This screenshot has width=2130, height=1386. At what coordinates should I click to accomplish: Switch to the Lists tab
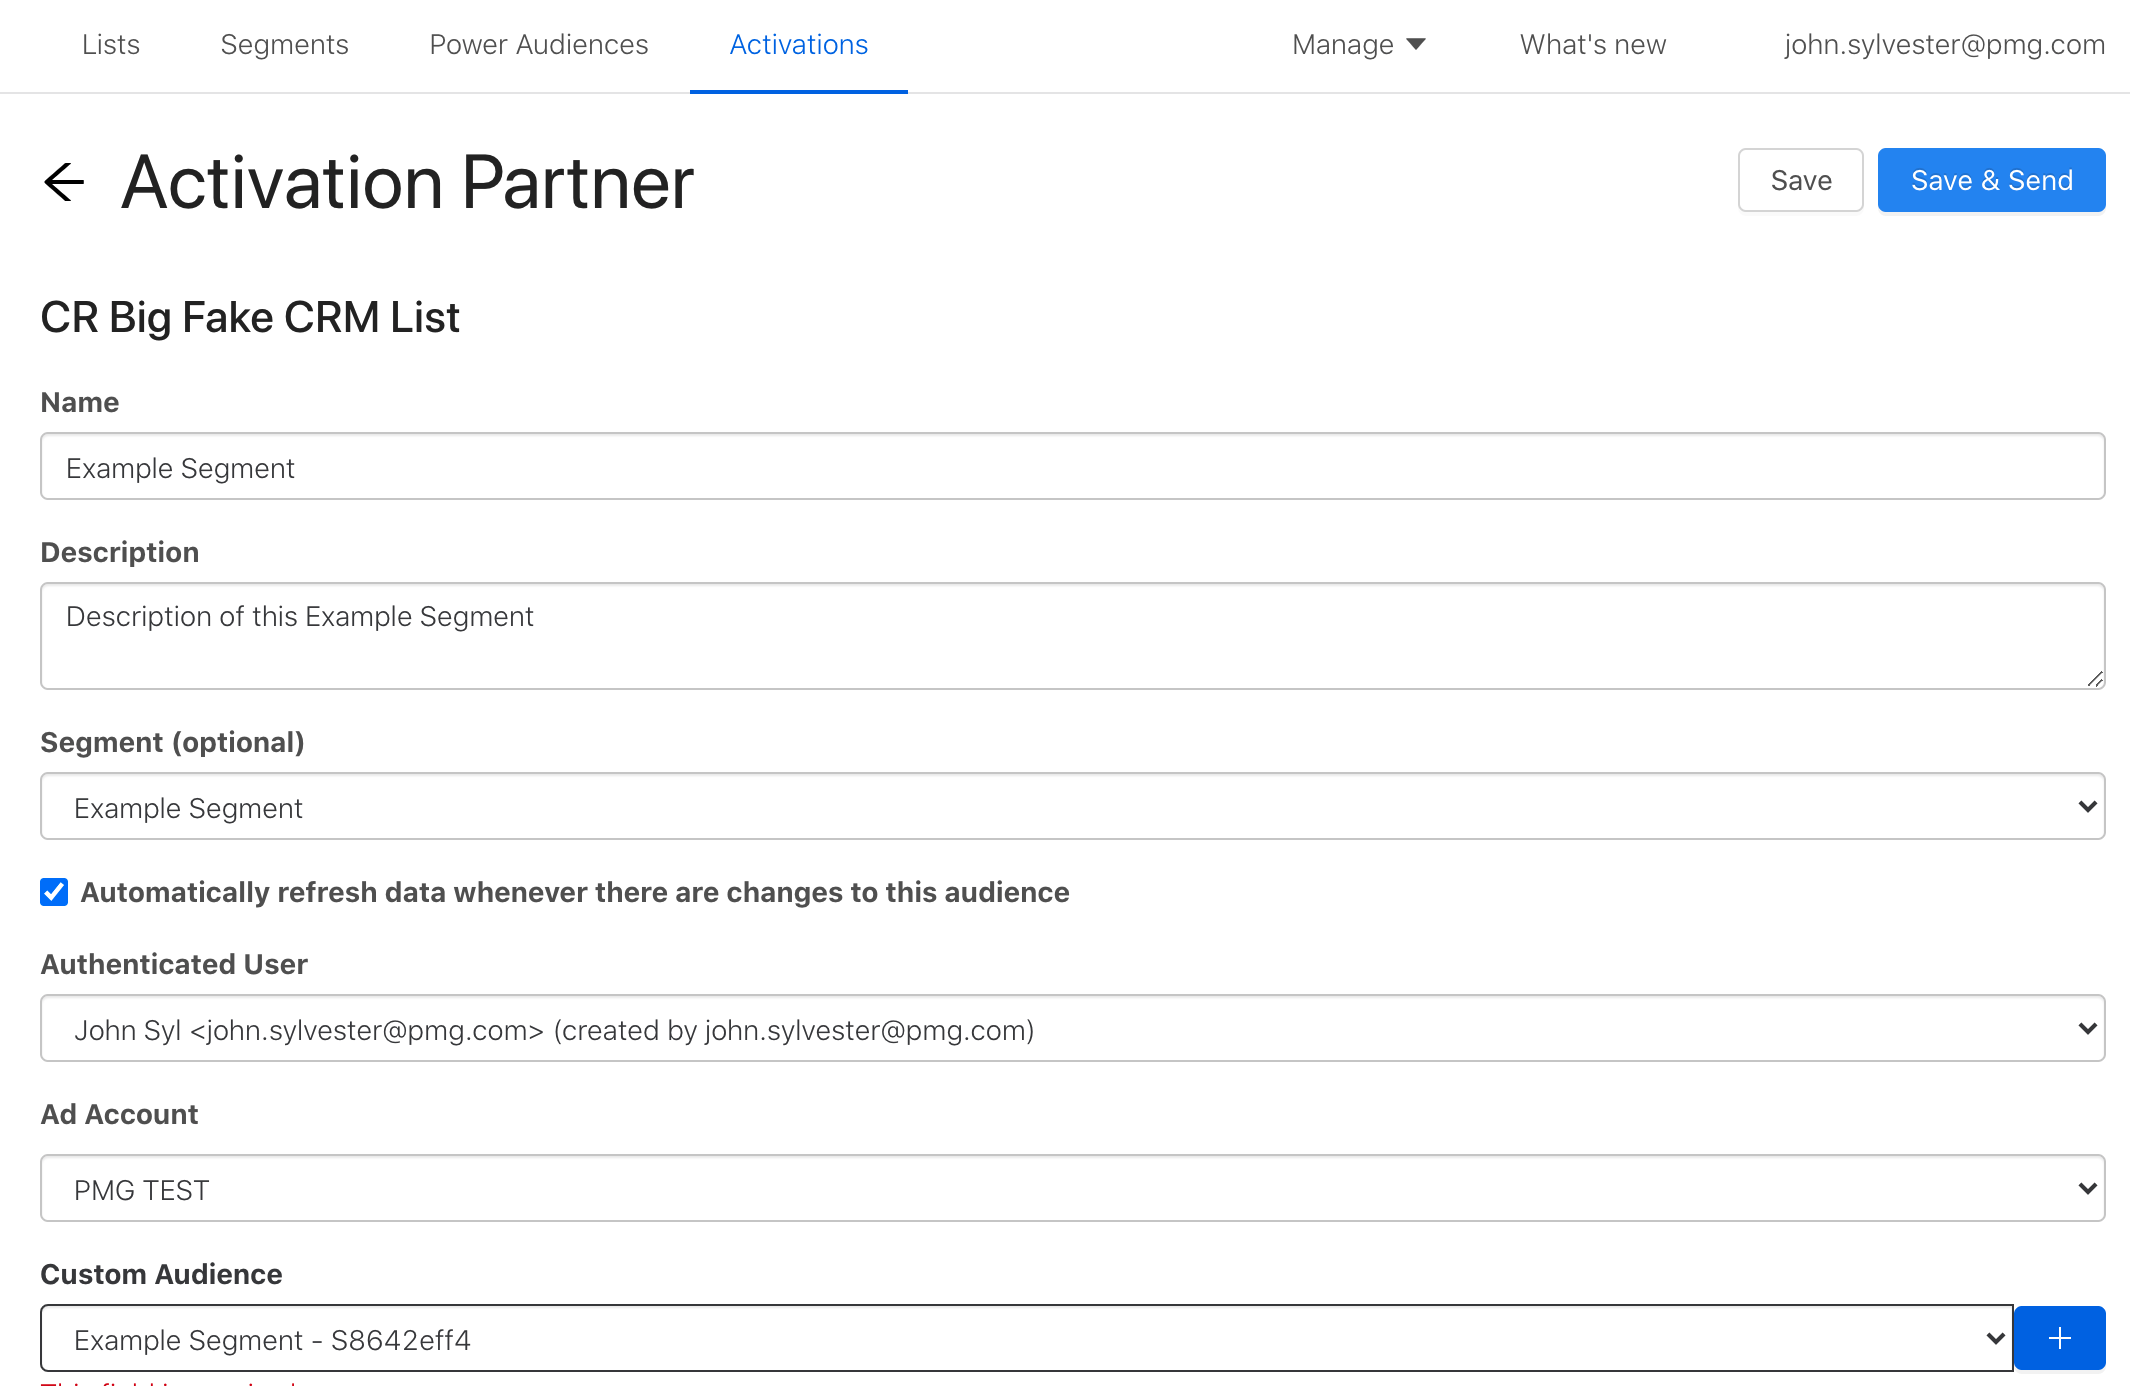[110, 44]
